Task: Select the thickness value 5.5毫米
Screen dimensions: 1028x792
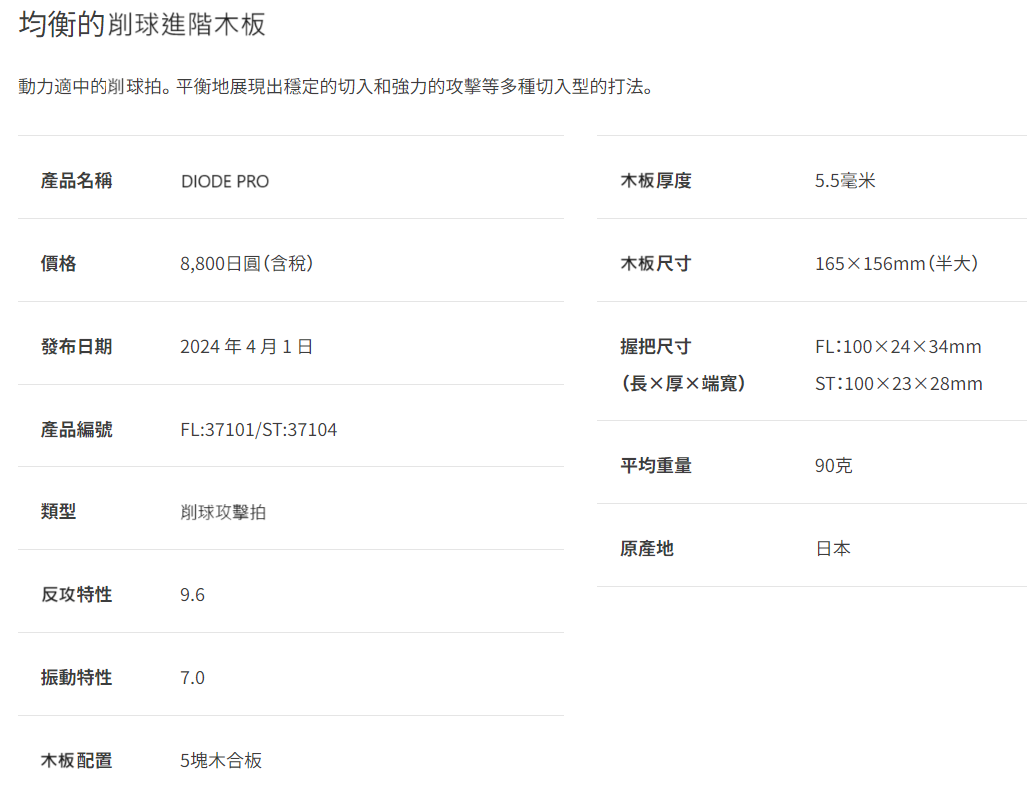Action: click(845, 180)
